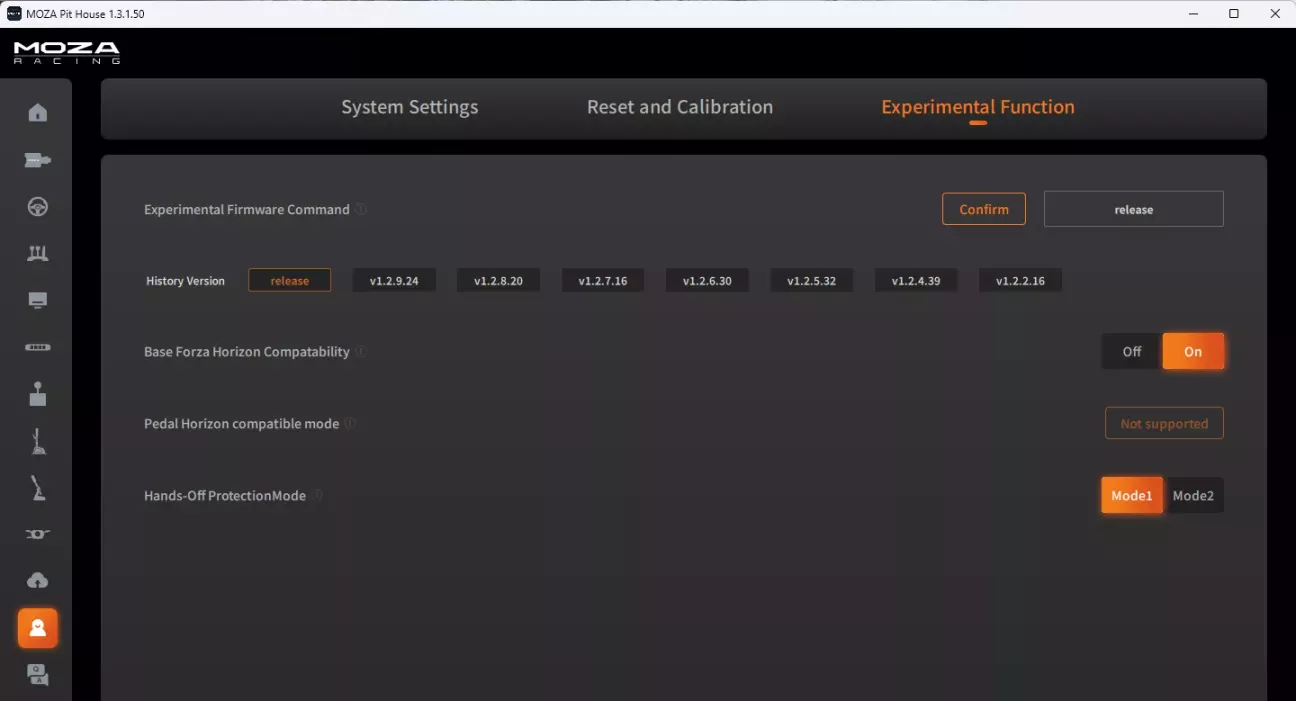Open the Experimental Function tab
The height and width of the screenshot is (701, 1296).
978,107
